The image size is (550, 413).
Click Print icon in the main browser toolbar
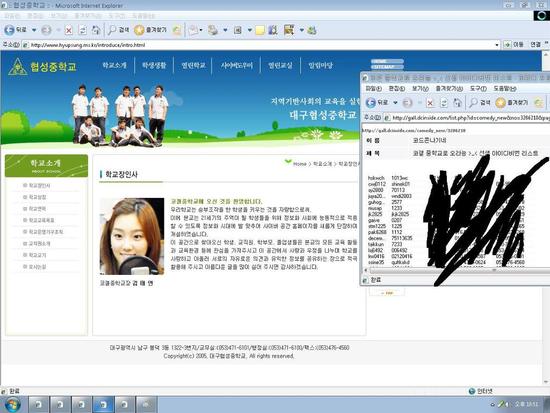213,31
